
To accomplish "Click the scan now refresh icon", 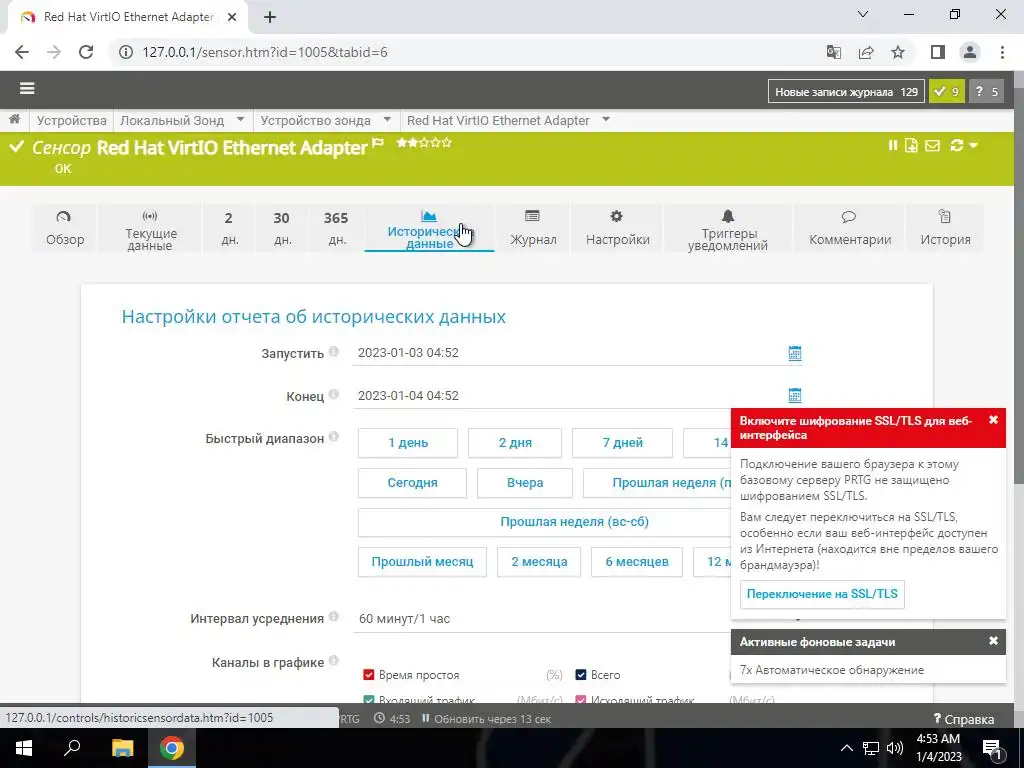I will tap(957, 146).
